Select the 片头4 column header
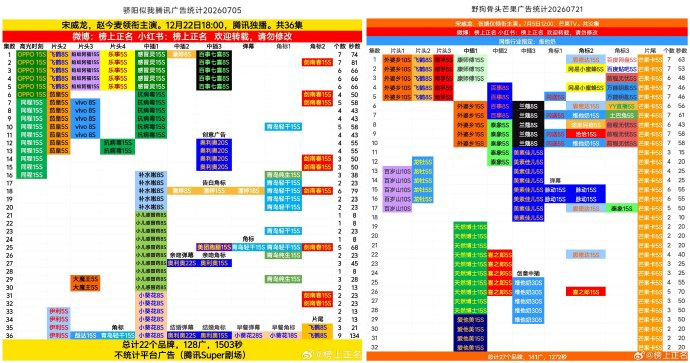This screenshot has width=690, height=363. [x=117, y=46]
